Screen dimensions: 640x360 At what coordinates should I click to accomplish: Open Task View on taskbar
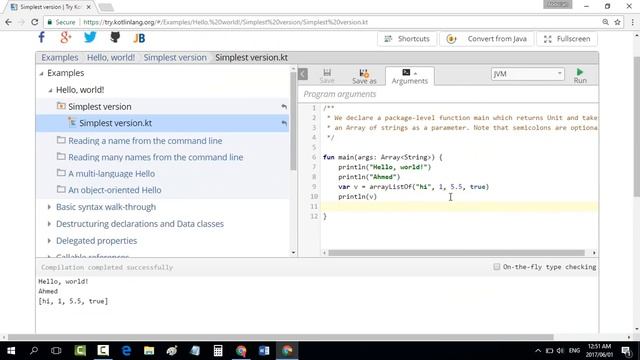(x=56, y=351)
